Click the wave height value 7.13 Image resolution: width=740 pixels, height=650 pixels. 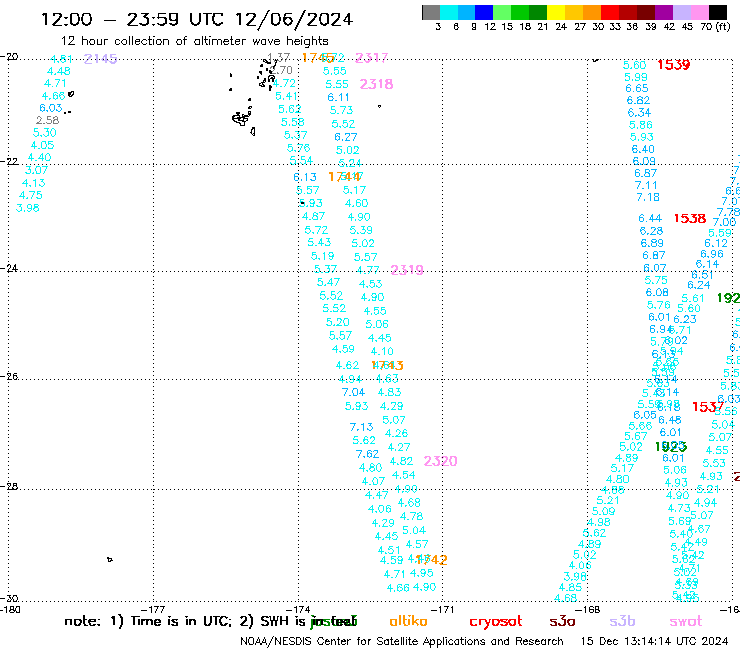pos(362,427)
